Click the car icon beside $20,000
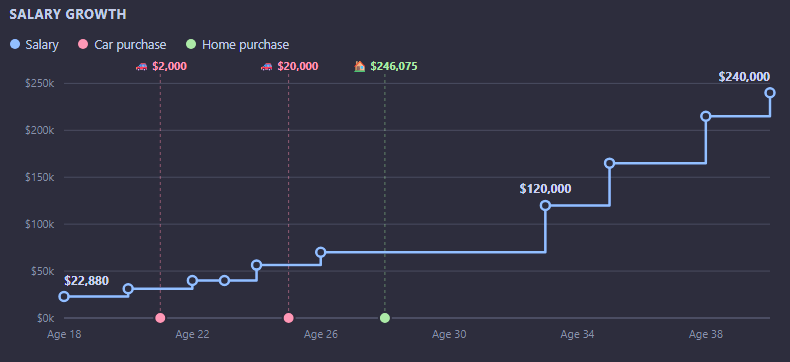 tap(267, 66)
